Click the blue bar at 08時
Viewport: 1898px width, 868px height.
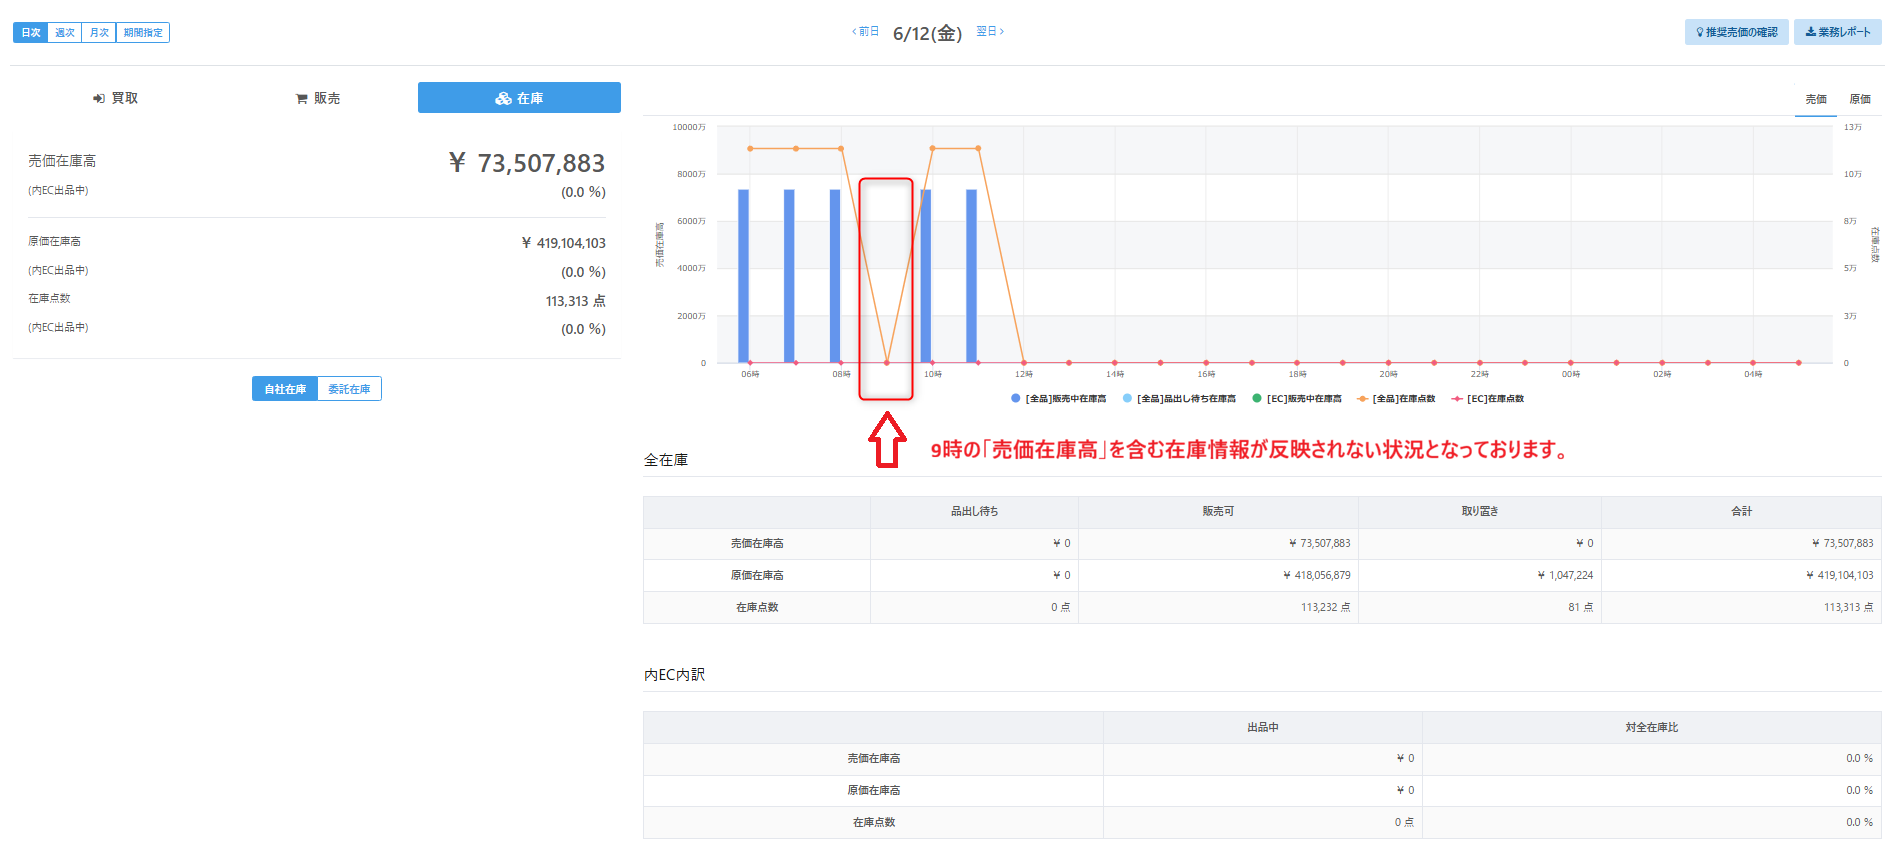point(835,276)
